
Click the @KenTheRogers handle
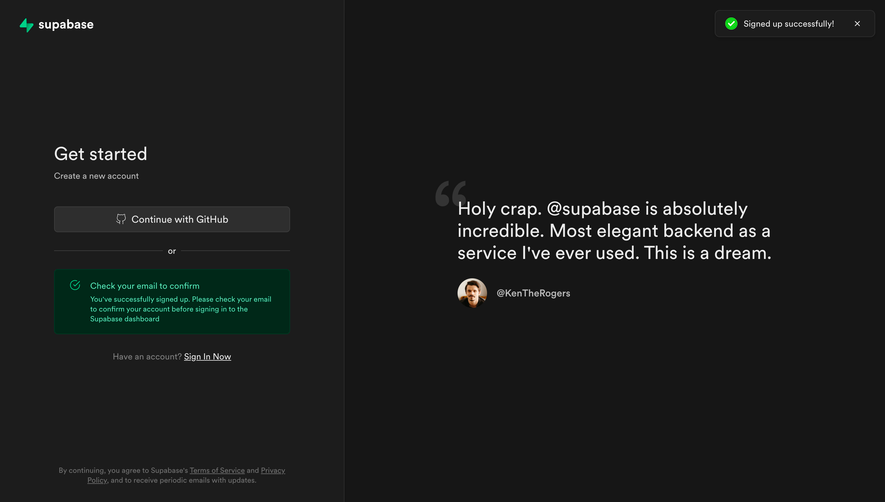point(533,293)
